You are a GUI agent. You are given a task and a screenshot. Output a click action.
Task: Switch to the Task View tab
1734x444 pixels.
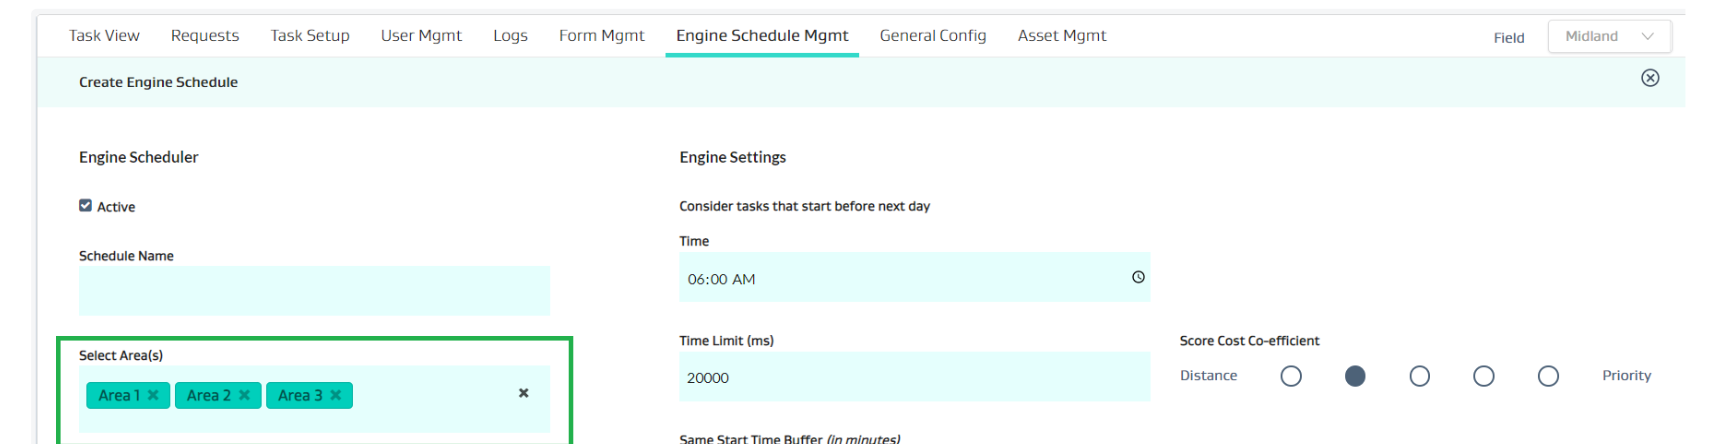click(104, 36)
